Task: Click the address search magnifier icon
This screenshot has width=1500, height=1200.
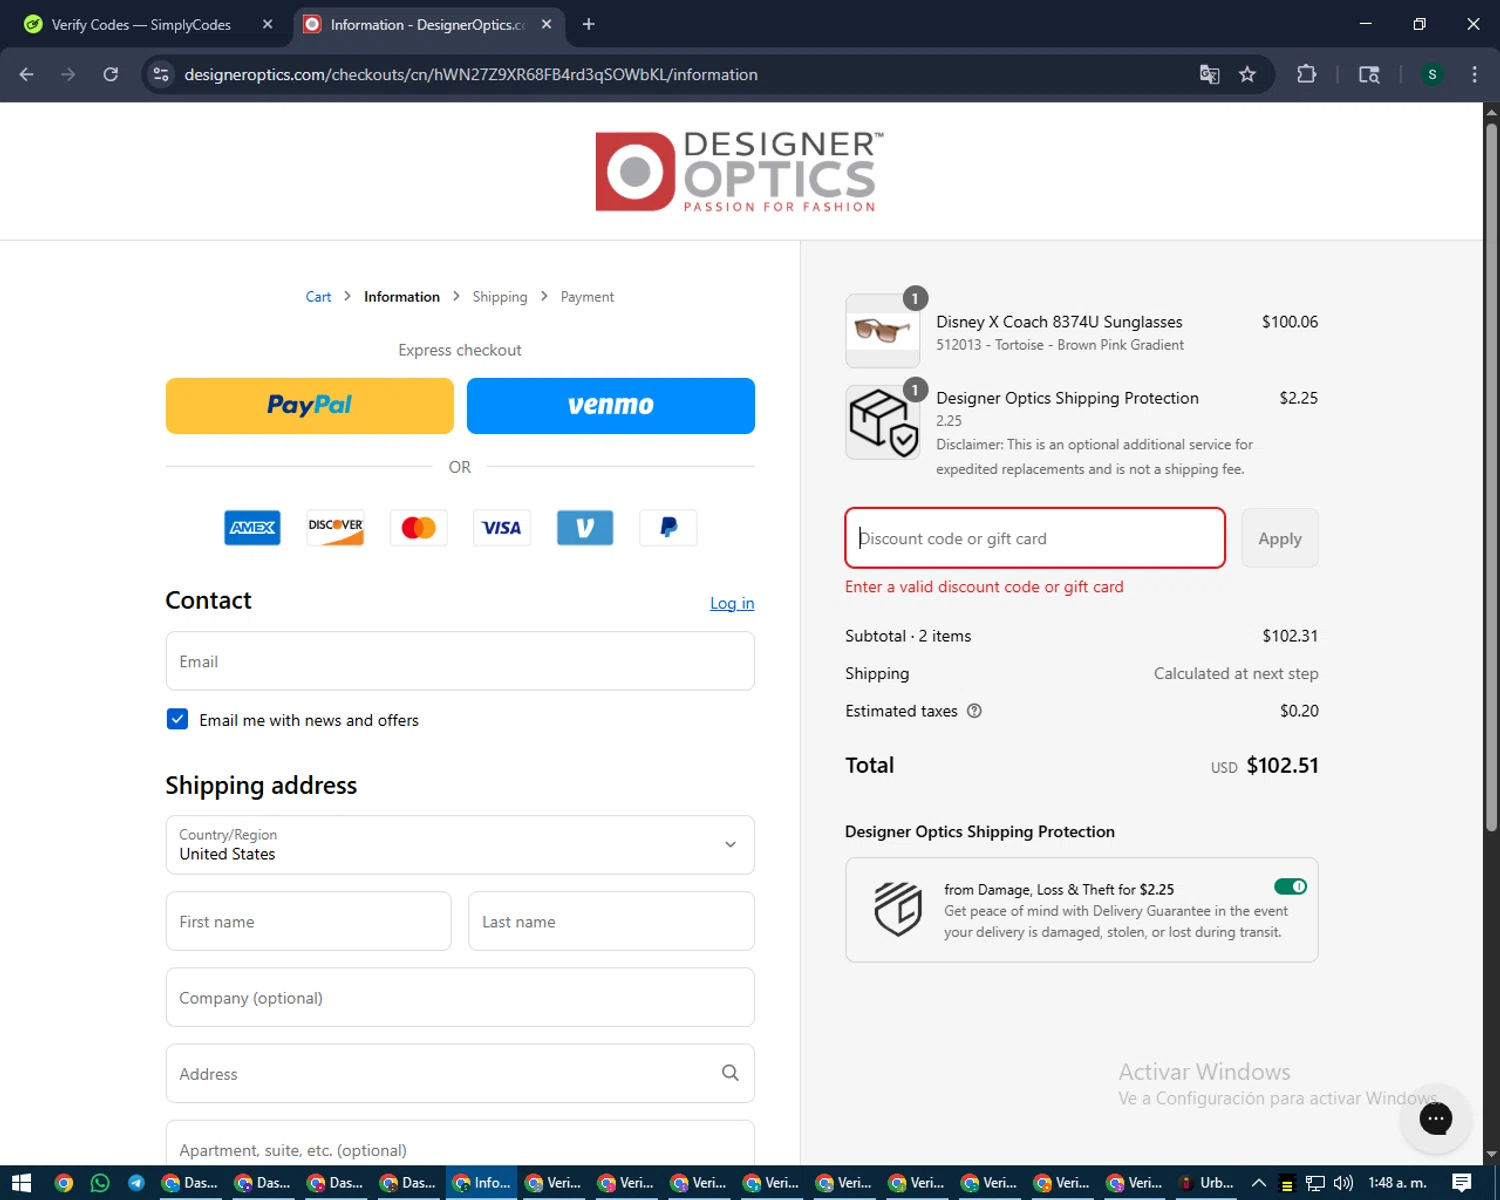Action: [x=730, y=1073]
